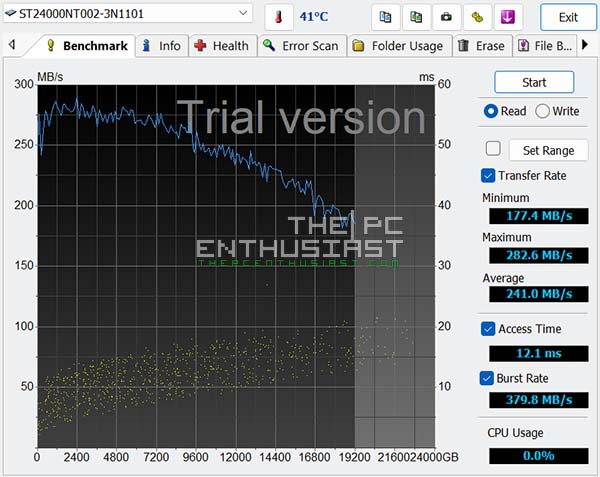
Task: Enable the Set Range checkbox
Action: pos(493,148)
